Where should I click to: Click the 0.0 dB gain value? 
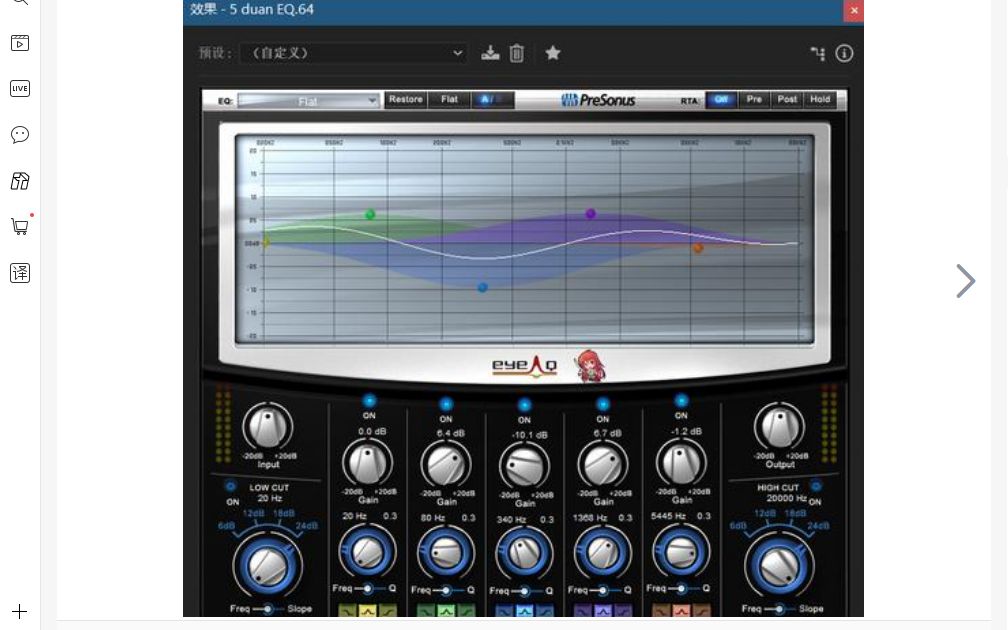(x=372, y=431)
